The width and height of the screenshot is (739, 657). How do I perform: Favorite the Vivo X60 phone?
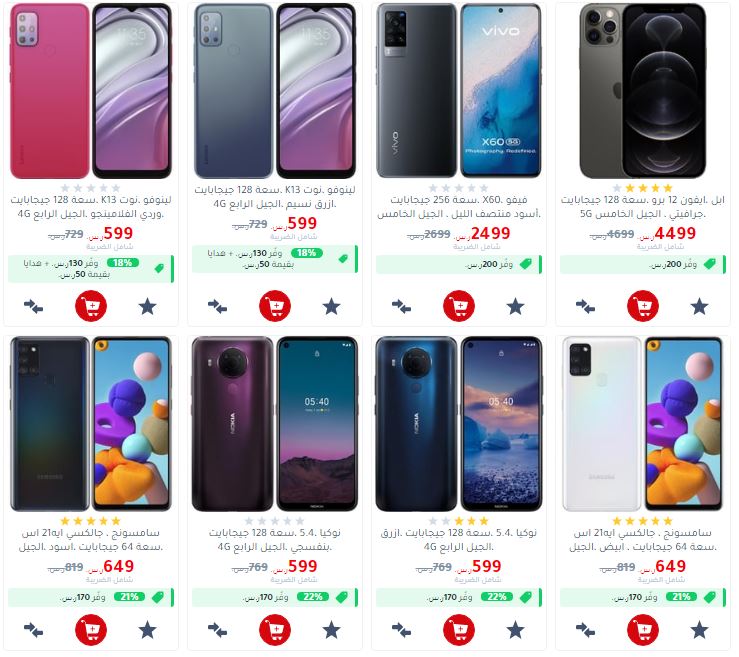click(x=516, y=306)
